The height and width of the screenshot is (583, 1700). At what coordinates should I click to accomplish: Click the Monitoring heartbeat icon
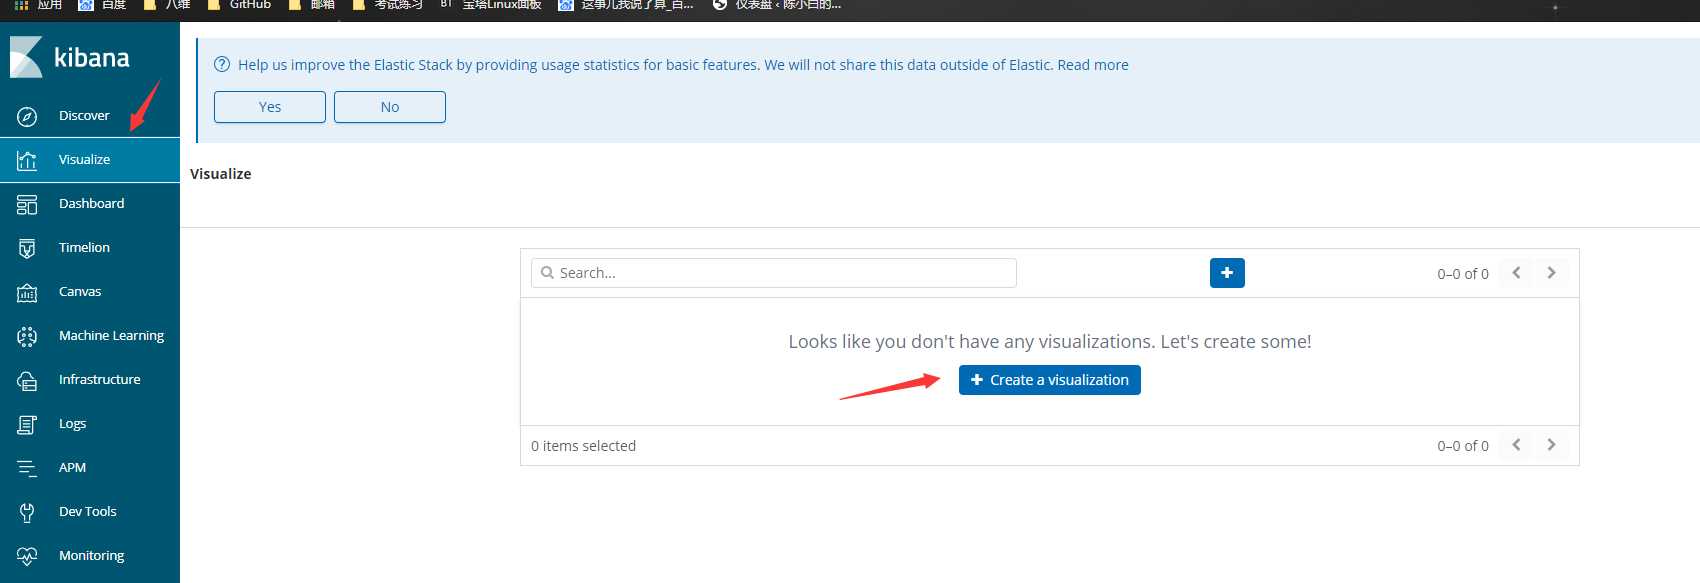click(27, 556)
